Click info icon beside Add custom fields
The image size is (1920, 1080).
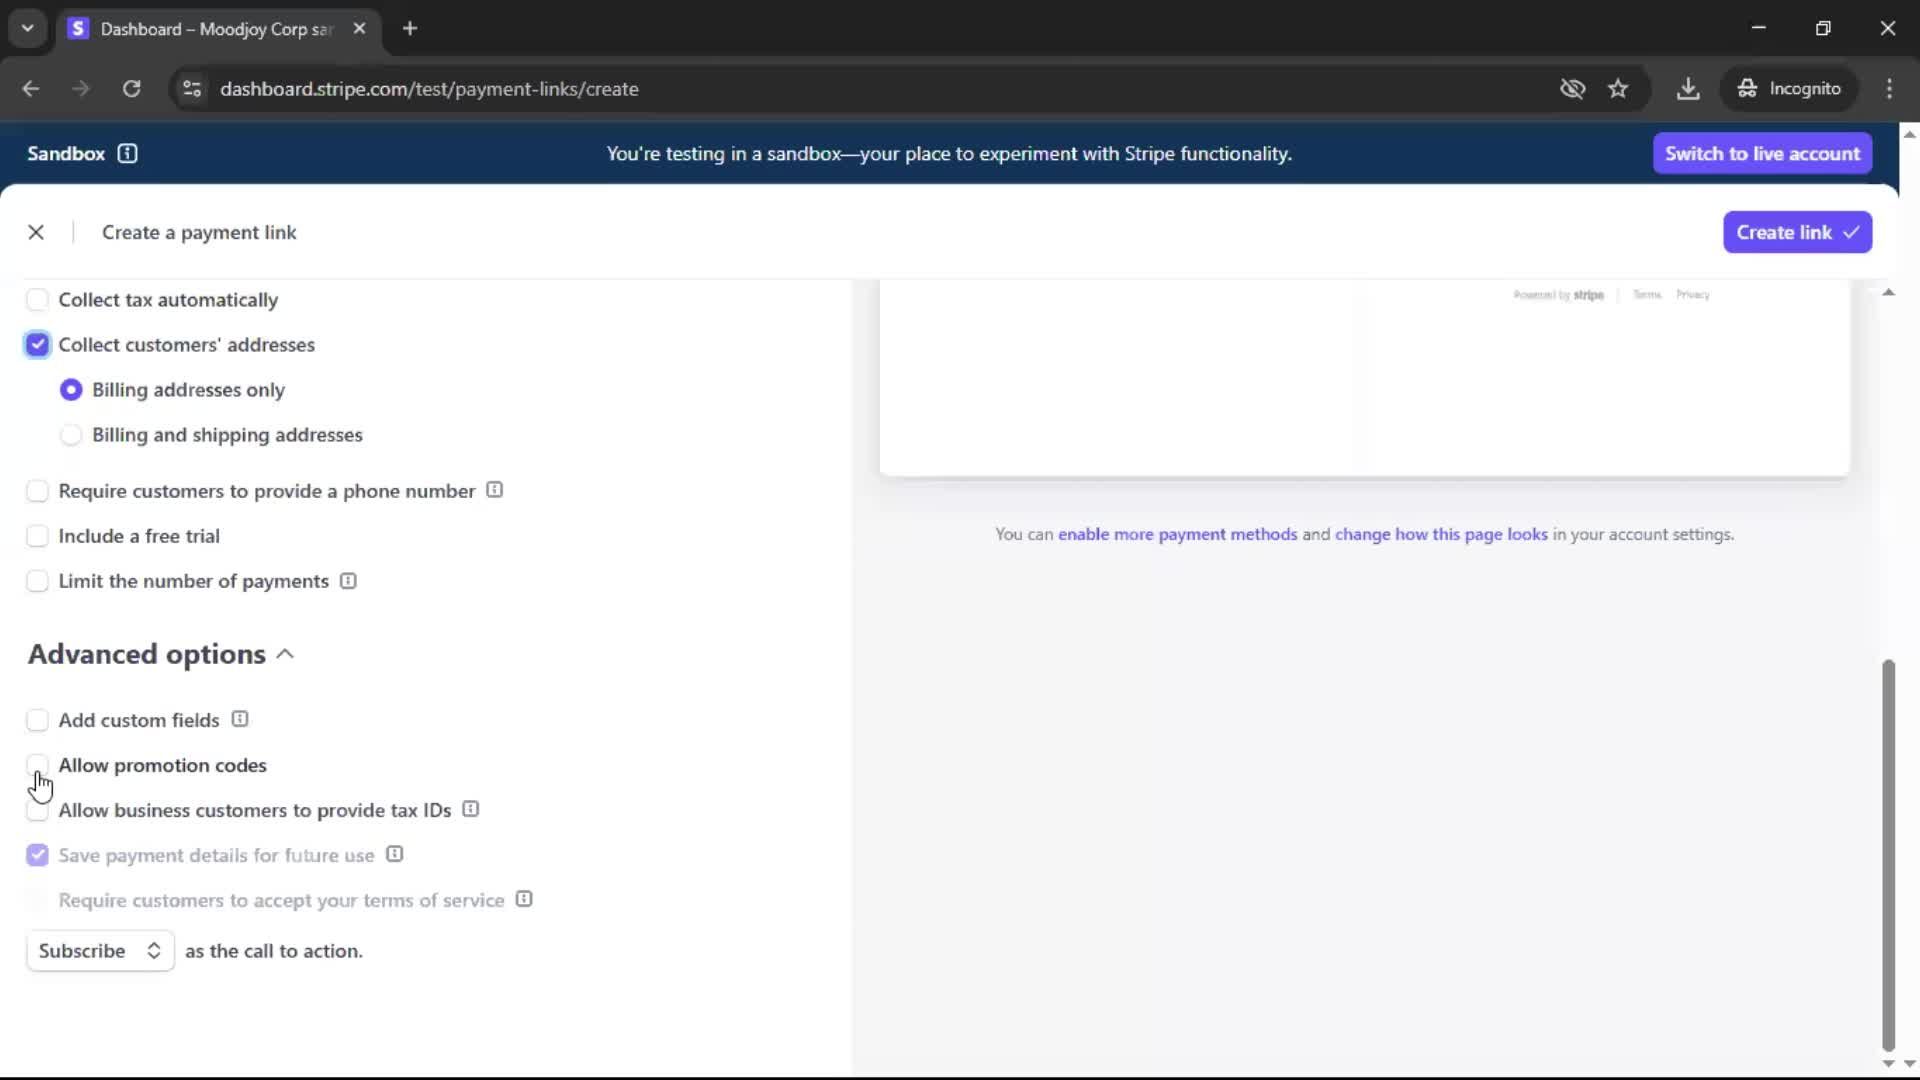(240, 719)
